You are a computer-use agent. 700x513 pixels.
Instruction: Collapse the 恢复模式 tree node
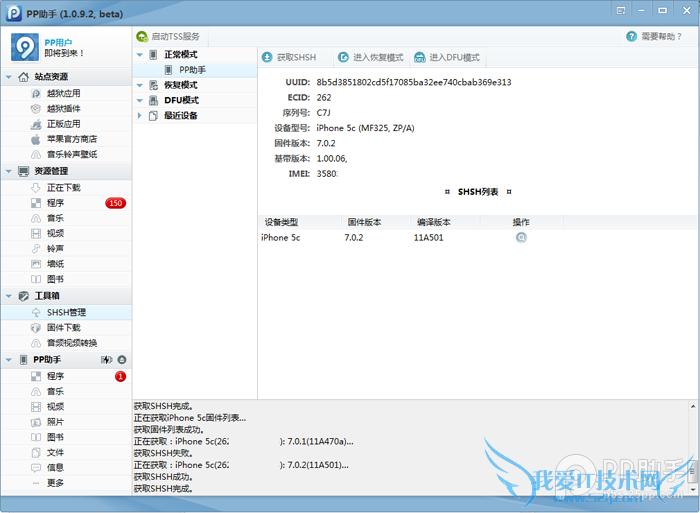click(139, 85)
